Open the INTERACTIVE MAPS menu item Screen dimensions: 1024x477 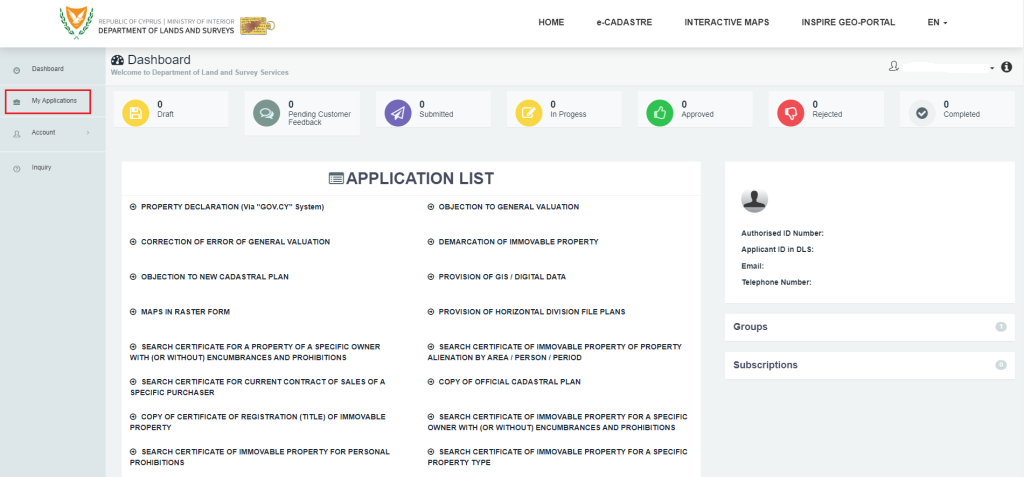pos(727,22)
